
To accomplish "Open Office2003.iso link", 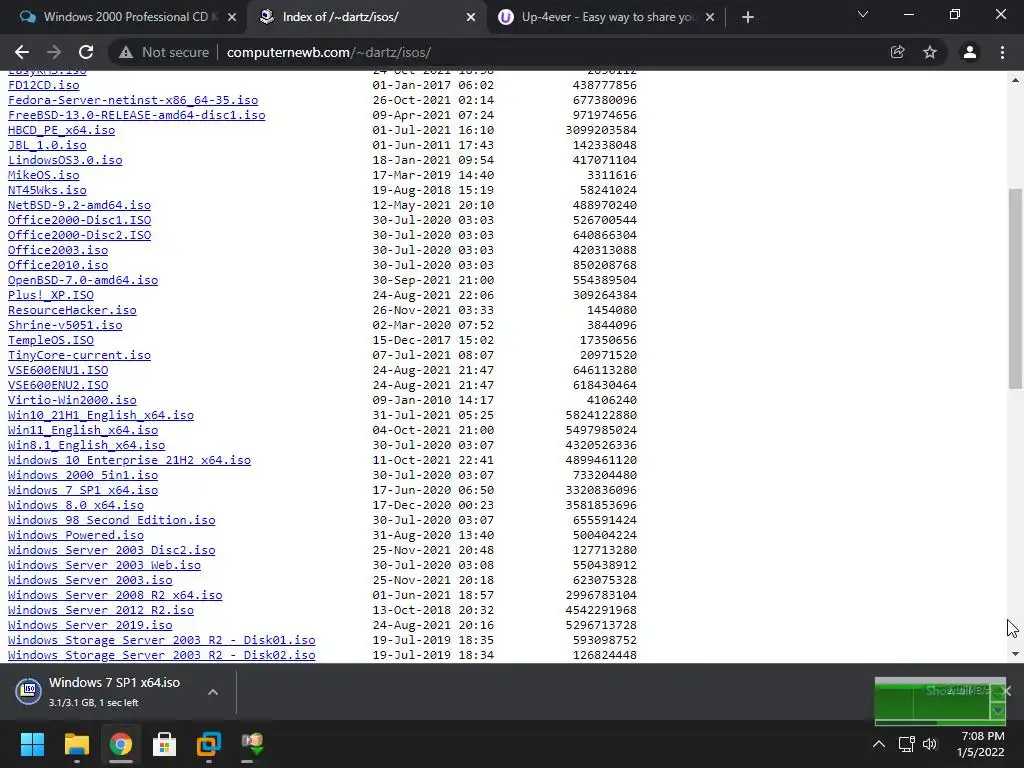I will 58,250.
